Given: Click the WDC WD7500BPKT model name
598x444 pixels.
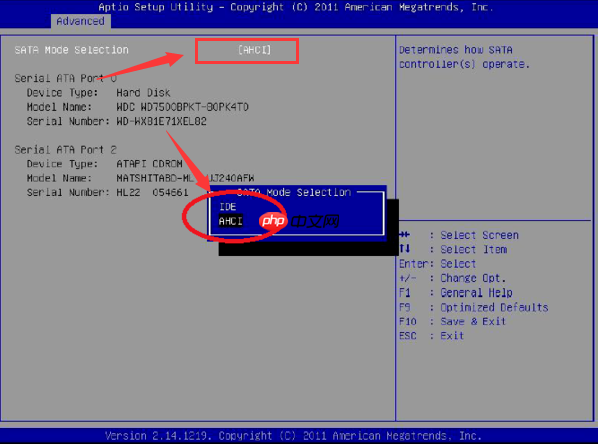Looking at the screenshot, I should tap(182, 107).
